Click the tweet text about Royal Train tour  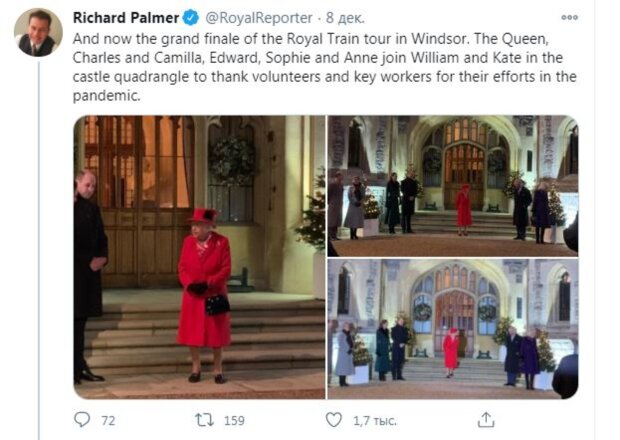point(324,67)
